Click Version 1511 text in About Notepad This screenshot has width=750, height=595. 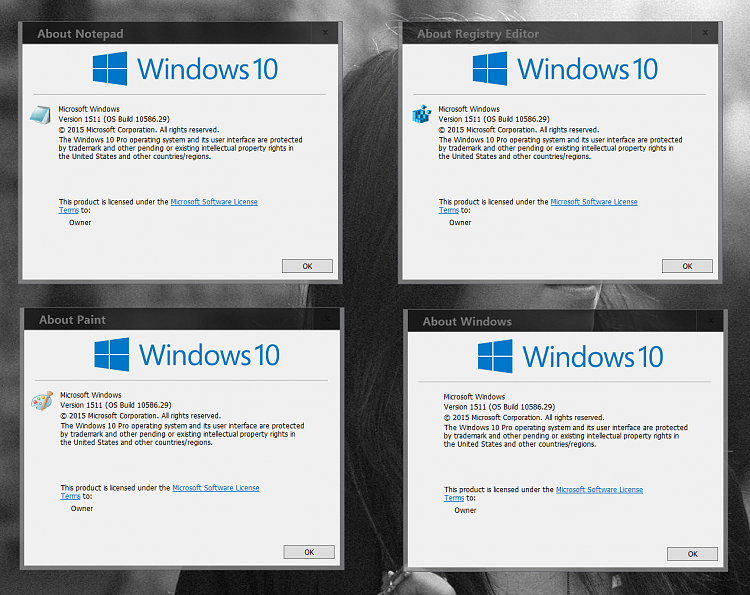(114, 119)
